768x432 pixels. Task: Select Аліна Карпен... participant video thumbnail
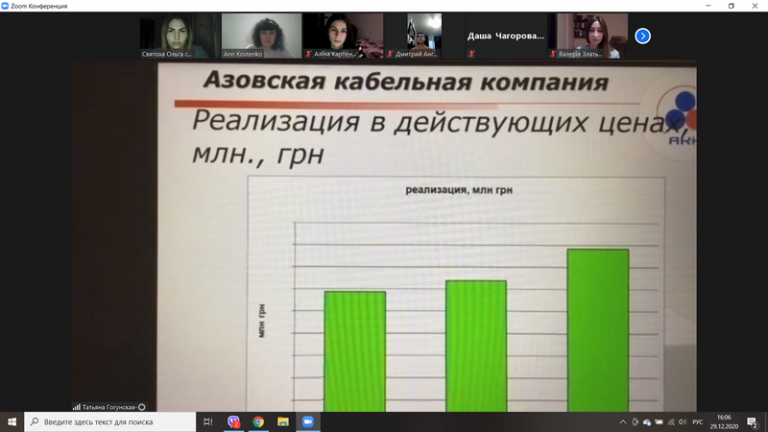(x=343, y=36)
